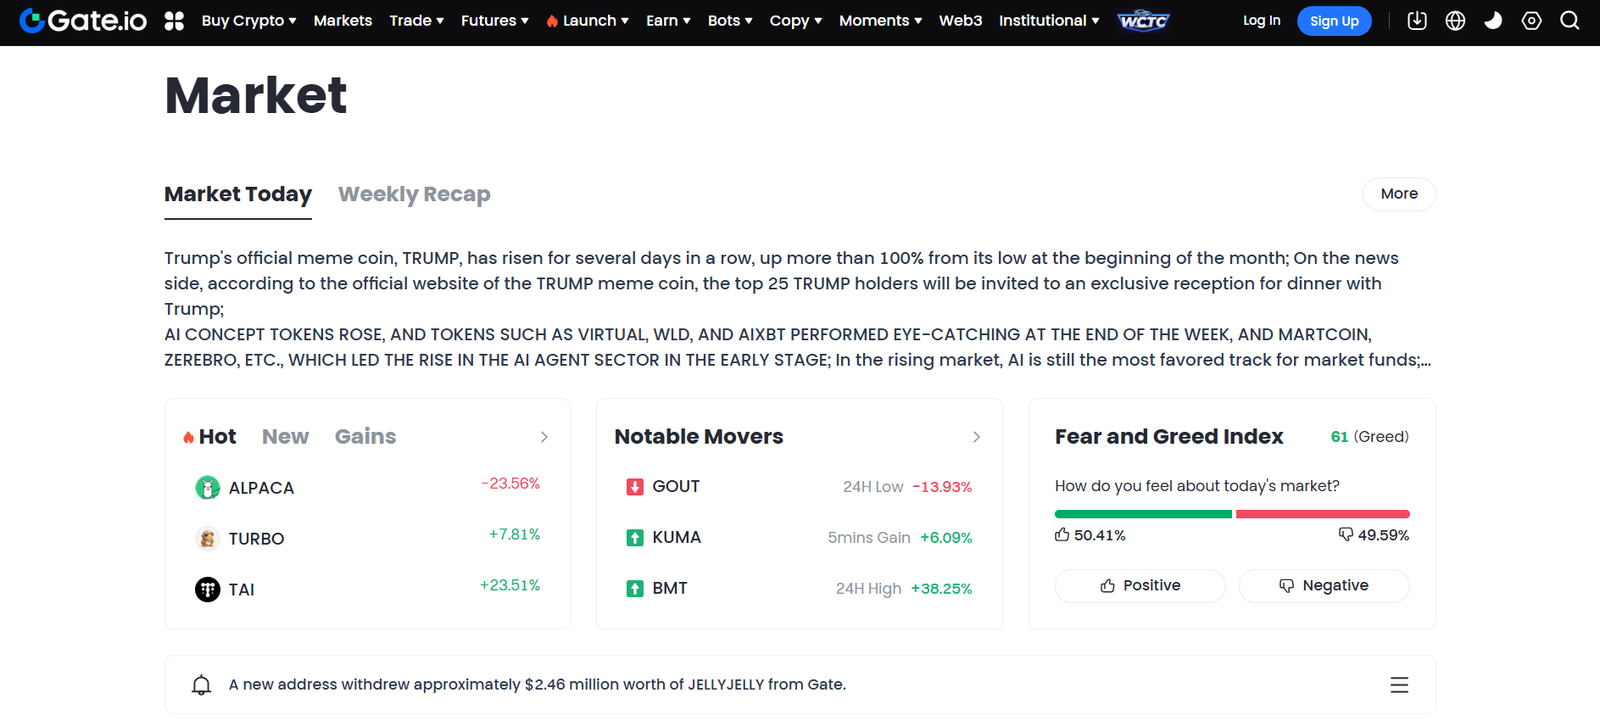Open the header settings icon
Screen dimensions: 1600x728
(1531, 20)
